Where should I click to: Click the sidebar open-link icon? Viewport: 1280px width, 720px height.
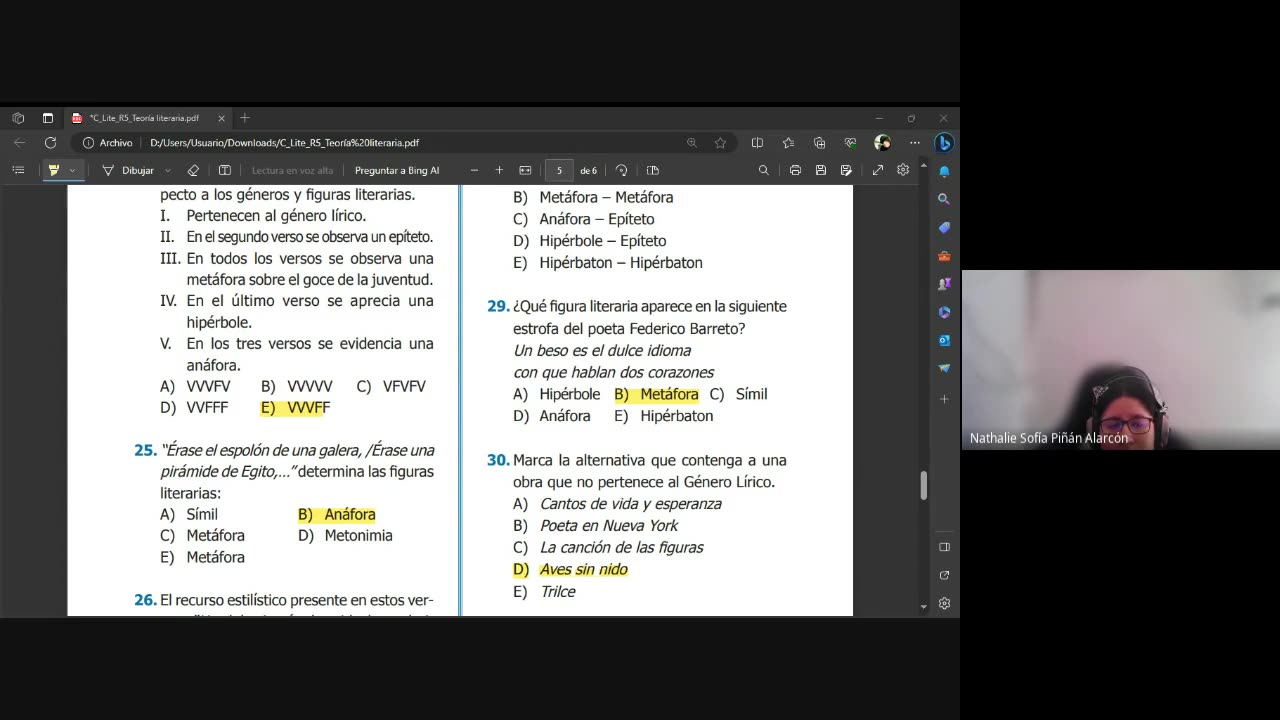(944, 575)
